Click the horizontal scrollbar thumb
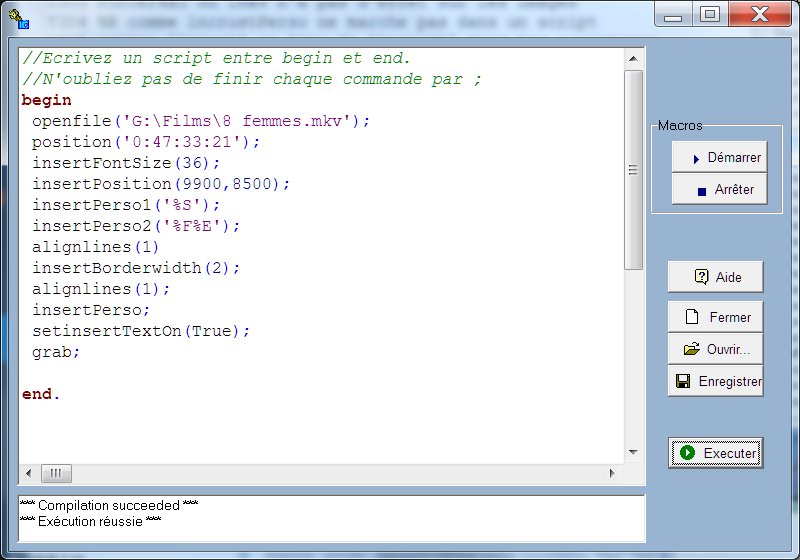The width and height of the screenshot is (800, 560). tap(56, 473)
